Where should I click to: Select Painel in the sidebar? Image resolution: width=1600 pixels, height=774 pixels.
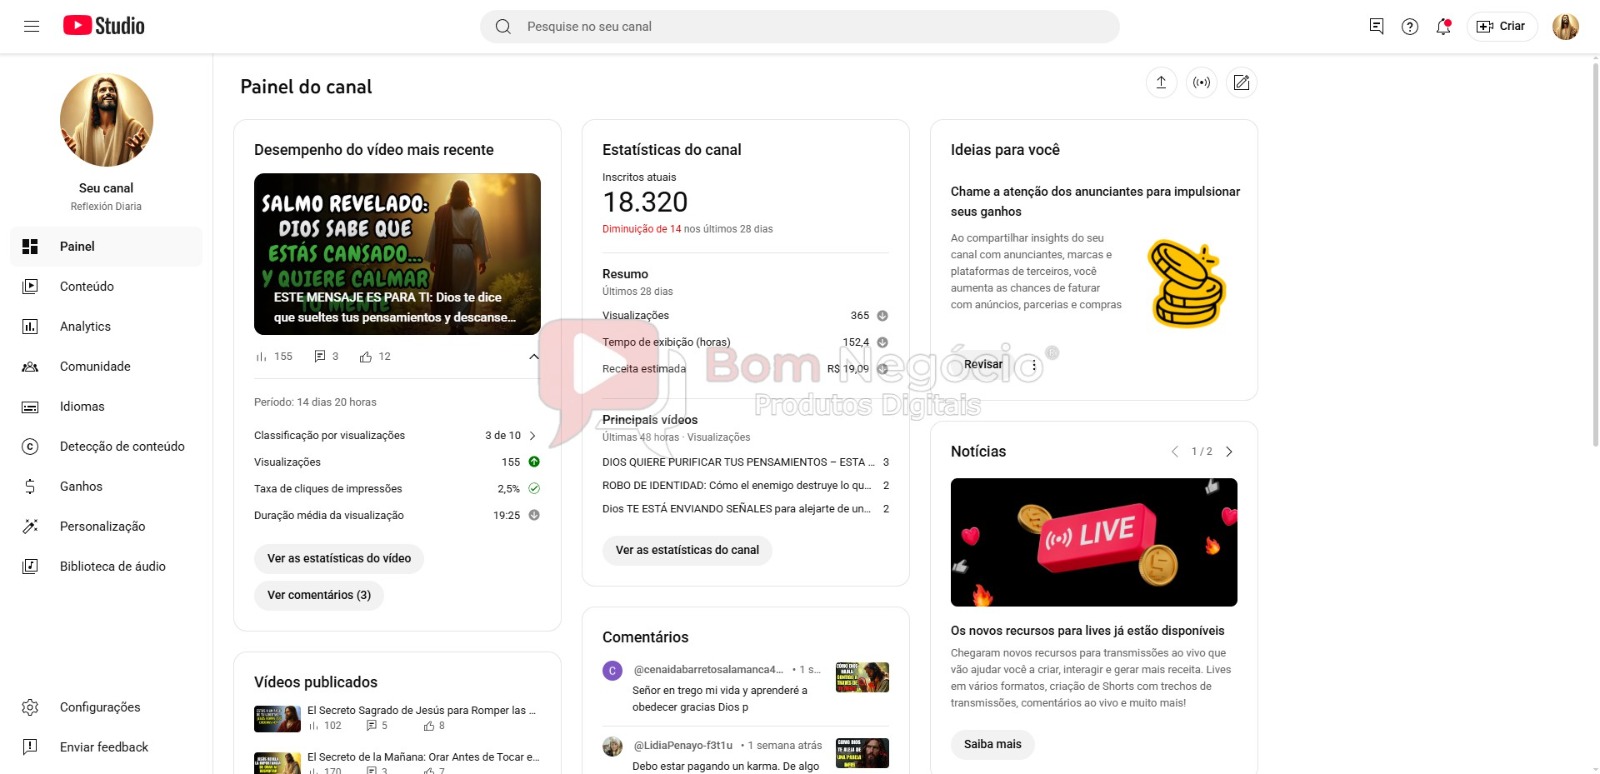point(106,246)
